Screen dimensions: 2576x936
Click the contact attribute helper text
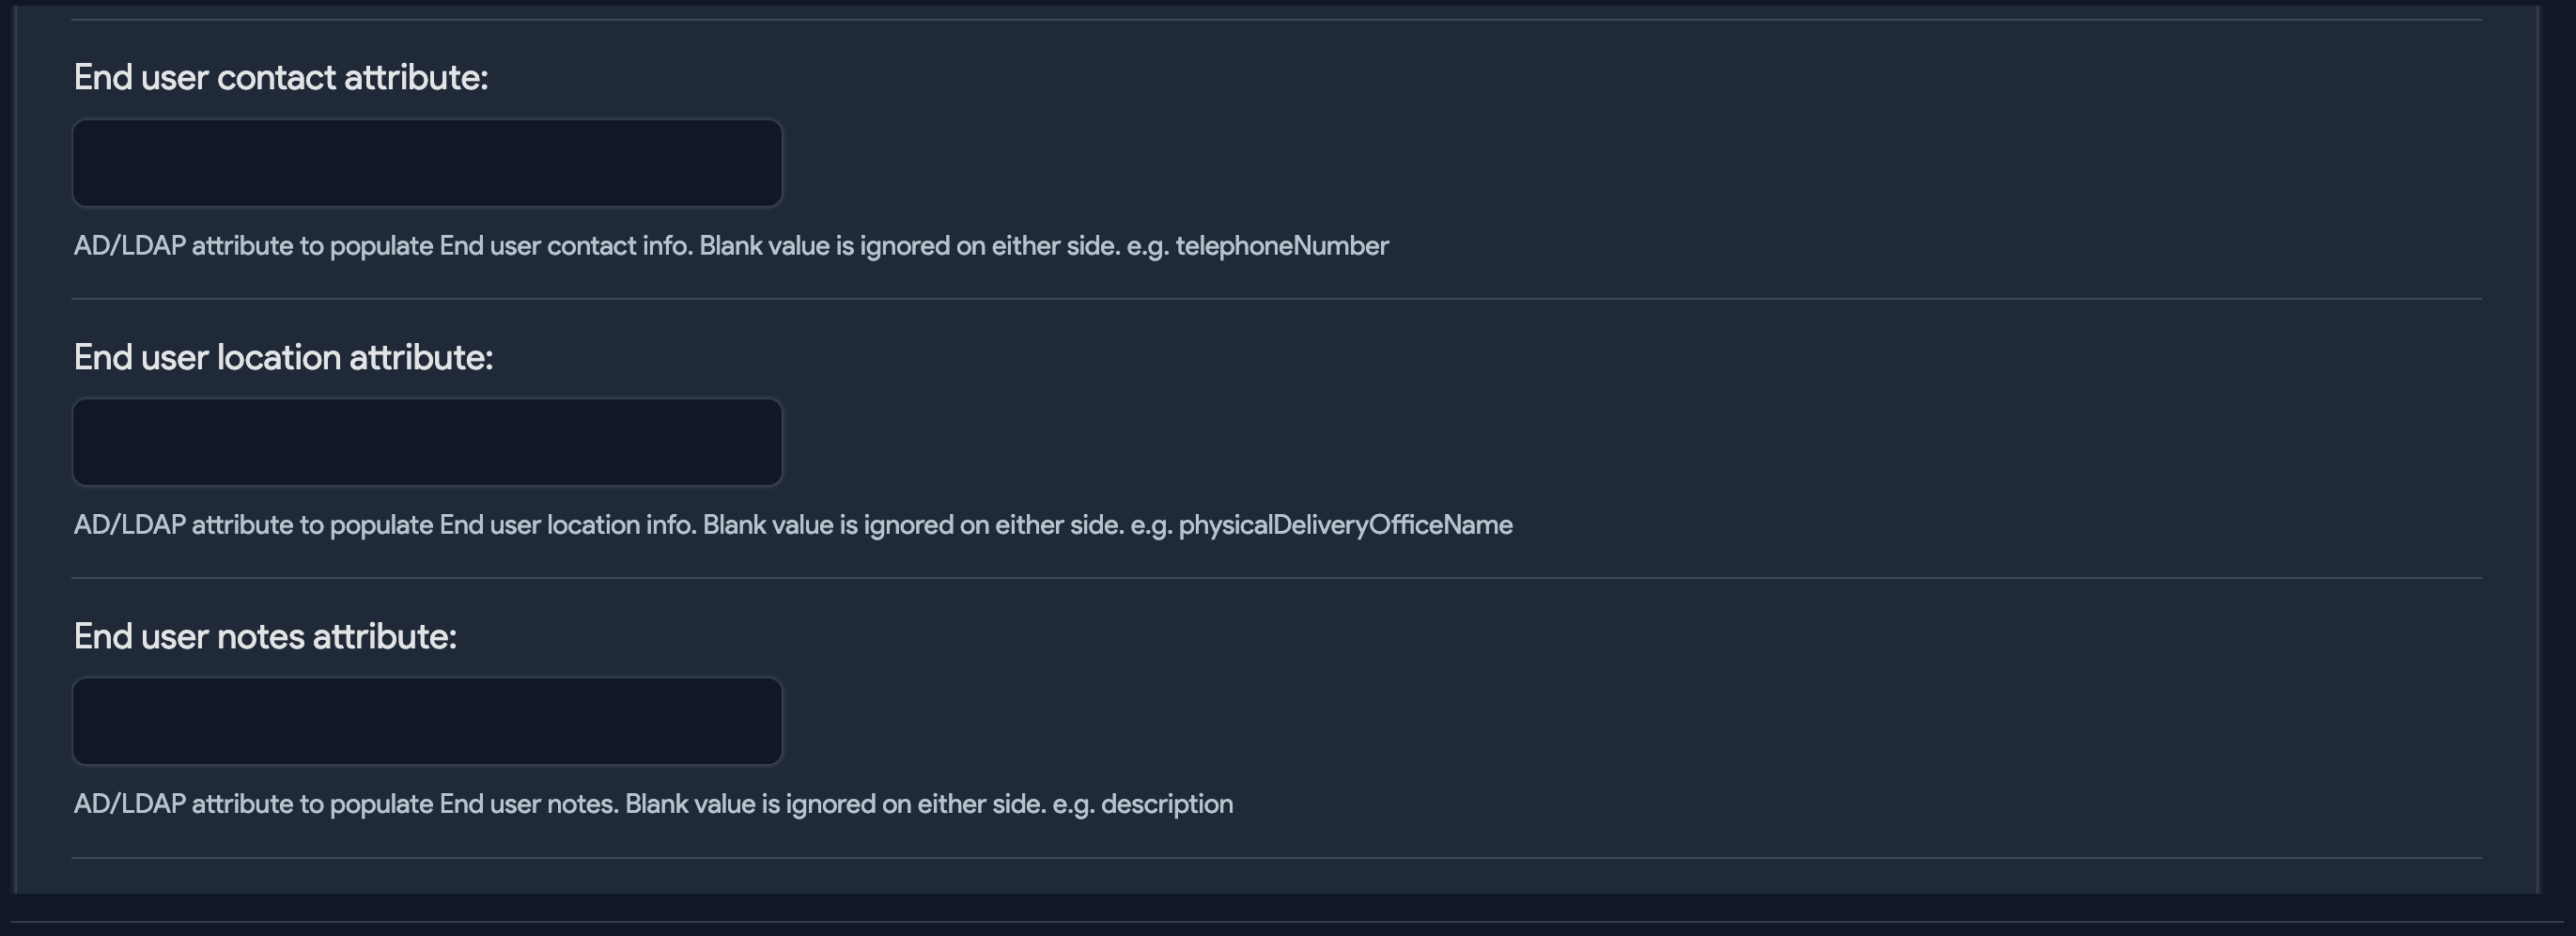point(730,245)
